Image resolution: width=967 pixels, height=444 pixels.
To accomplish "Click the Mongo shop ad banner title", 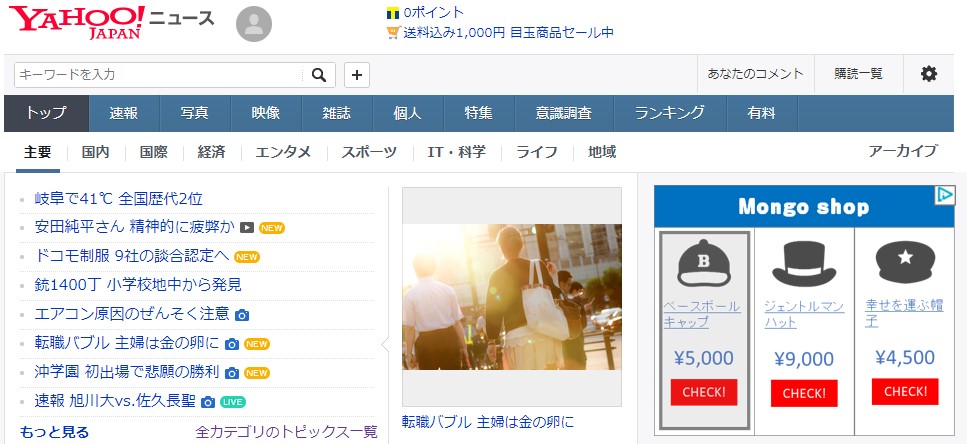I will (804, 207).
